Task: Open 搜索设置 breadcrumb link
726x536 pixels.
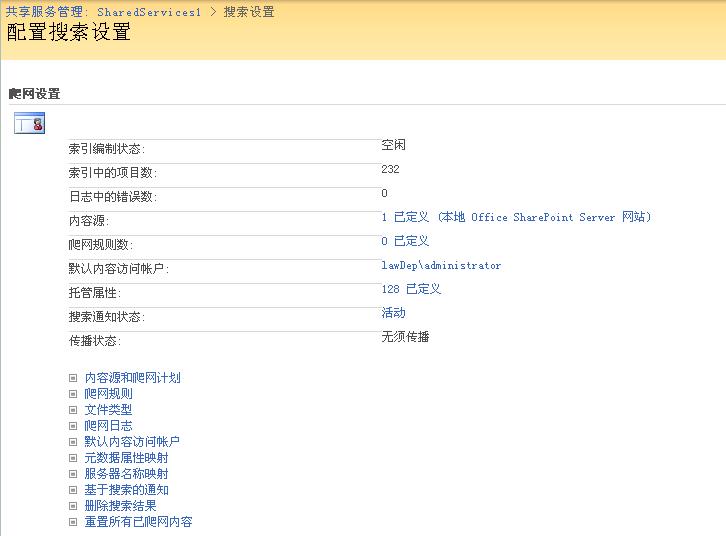Action: pos(249,12)
